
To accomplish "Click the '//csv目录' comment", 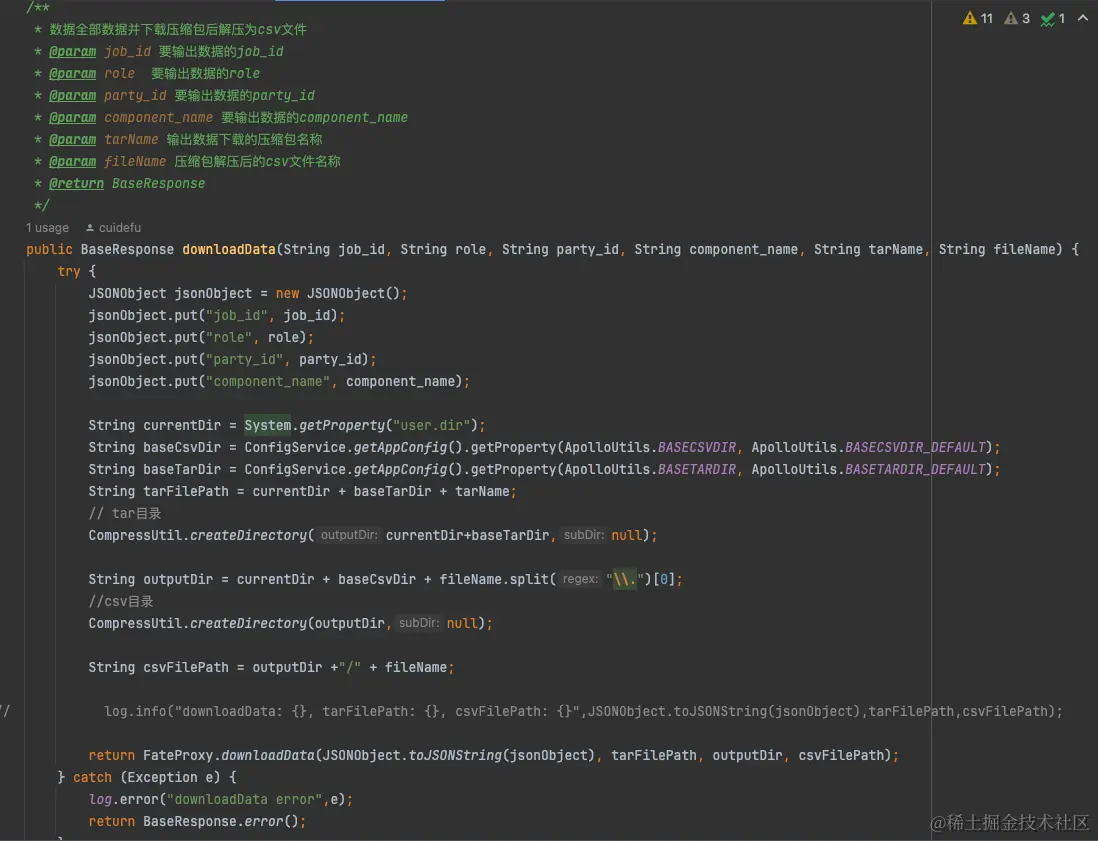I will (x=121, y=602).
